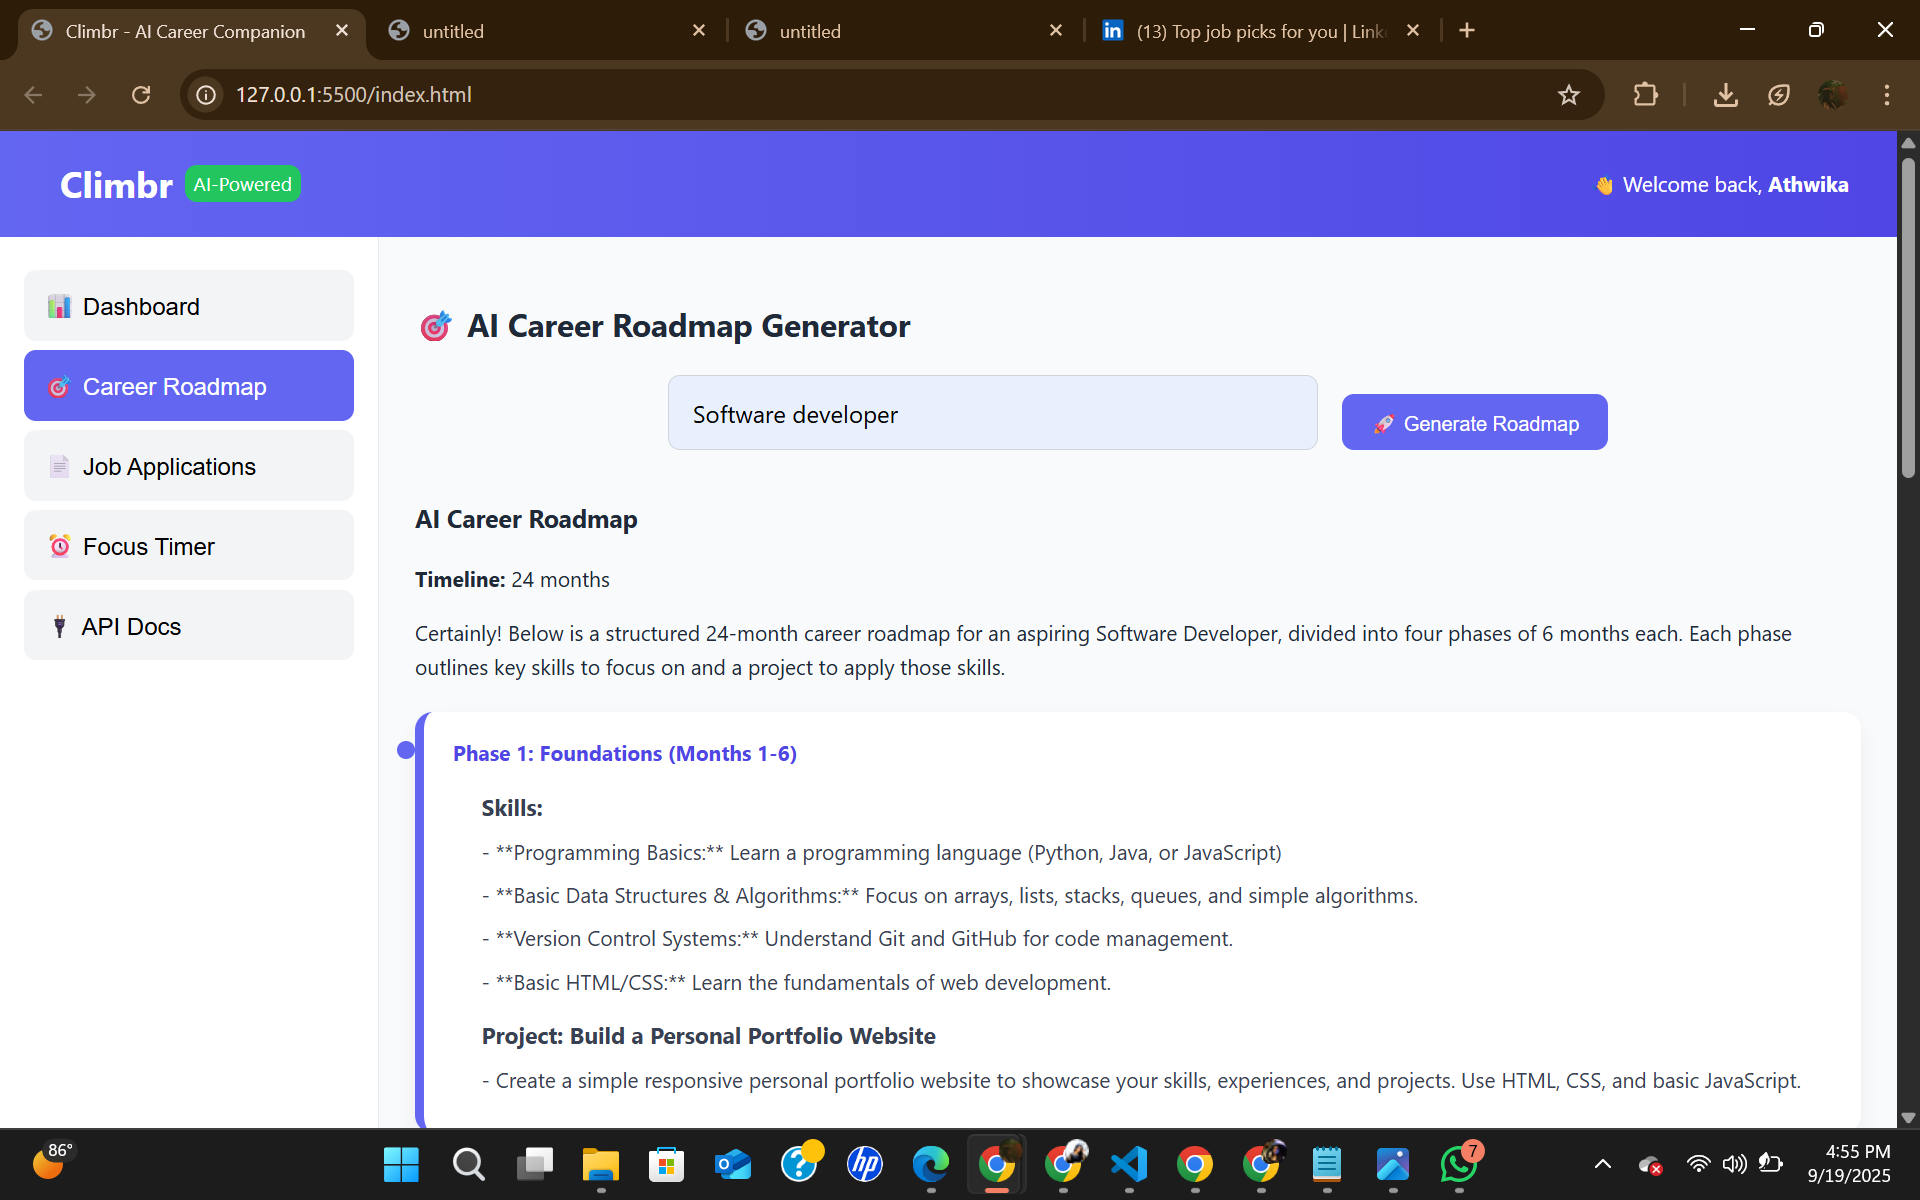Bookmark this page with star icon
1920x1200 pixels.
1568,95
